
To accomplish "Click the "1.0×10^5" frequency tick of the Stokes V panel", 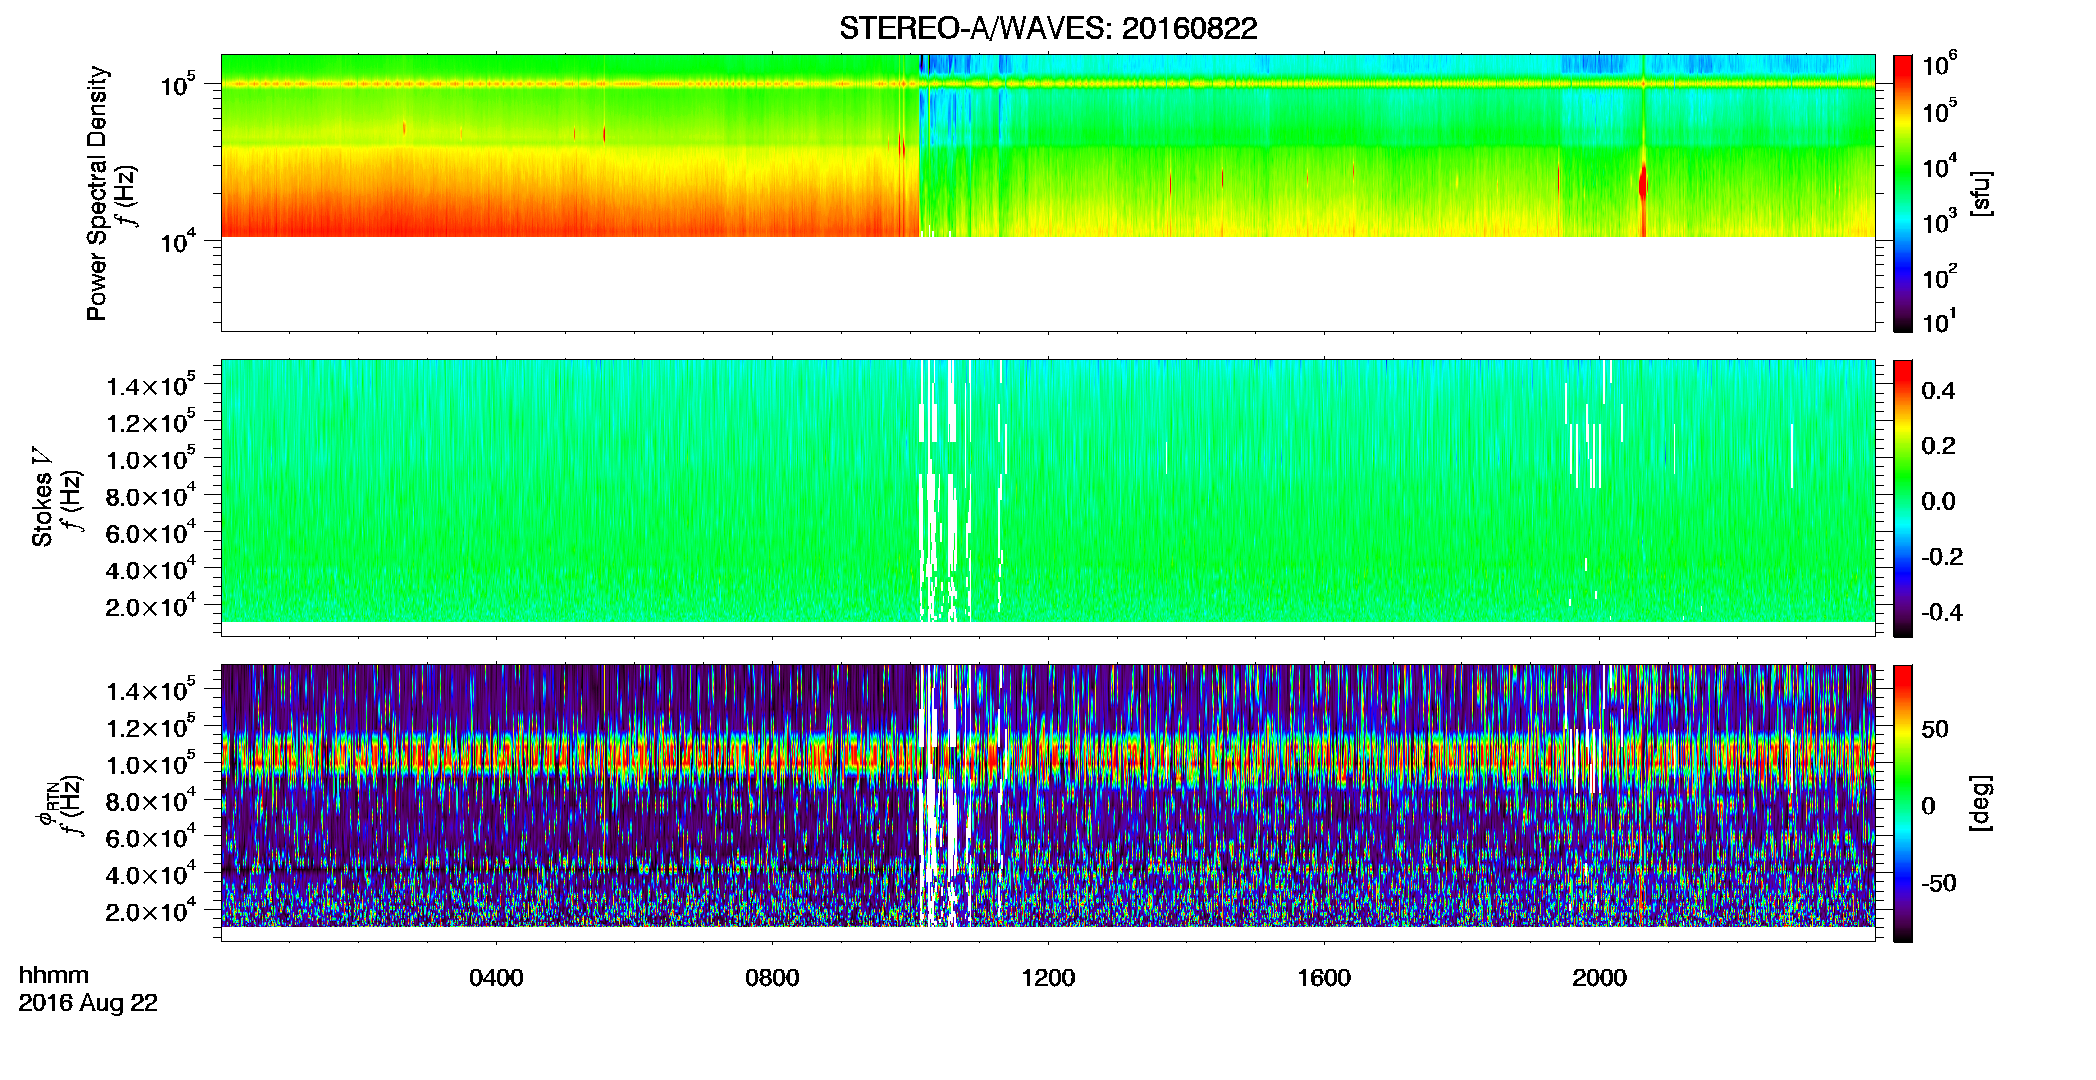I will point(151,459).
